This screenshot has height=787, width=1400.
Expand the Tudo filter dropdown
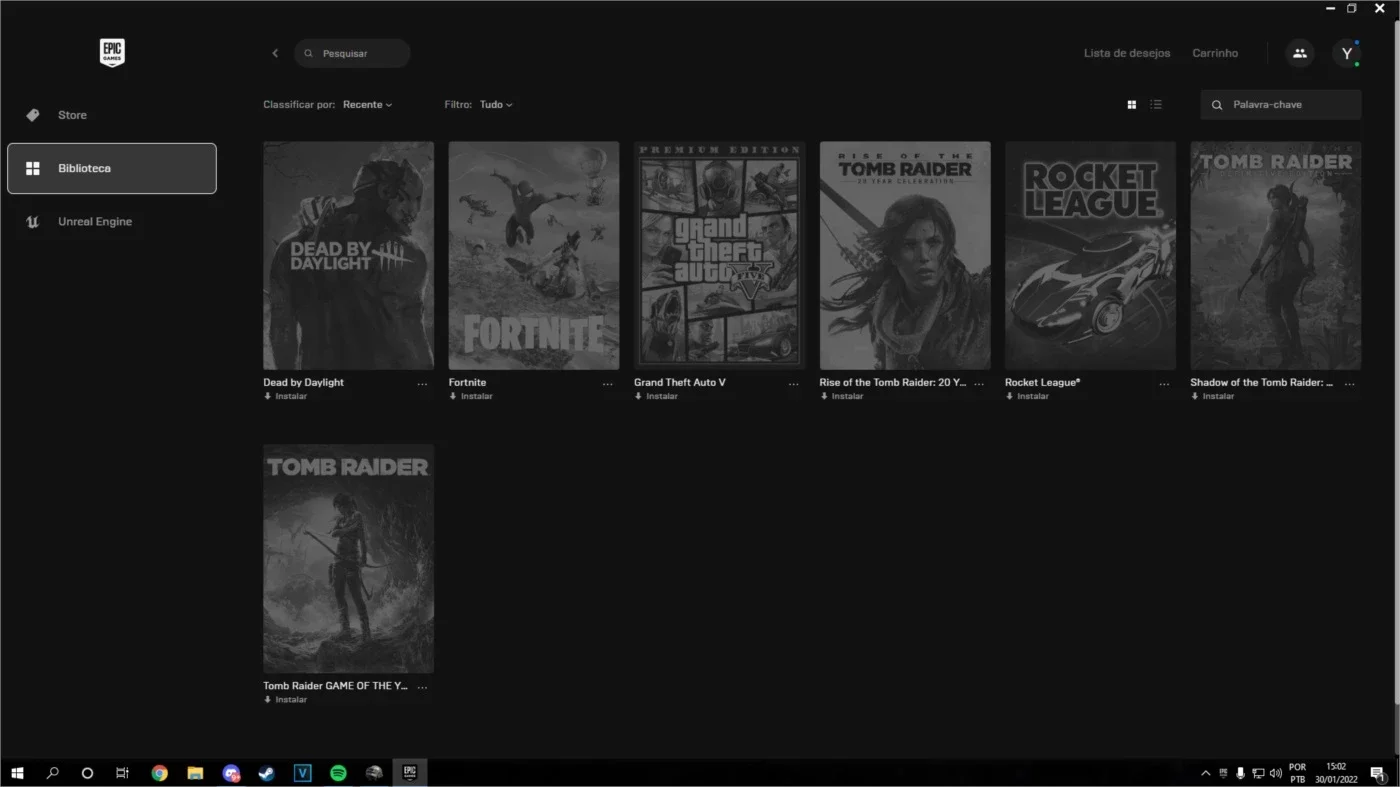[x=495, y=104]
